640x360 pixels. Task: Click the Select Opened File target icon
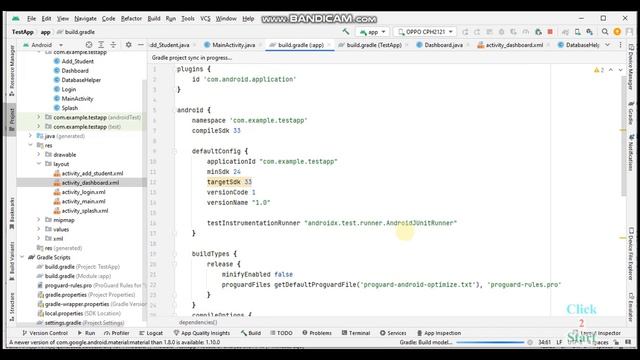tap(89, 44)
